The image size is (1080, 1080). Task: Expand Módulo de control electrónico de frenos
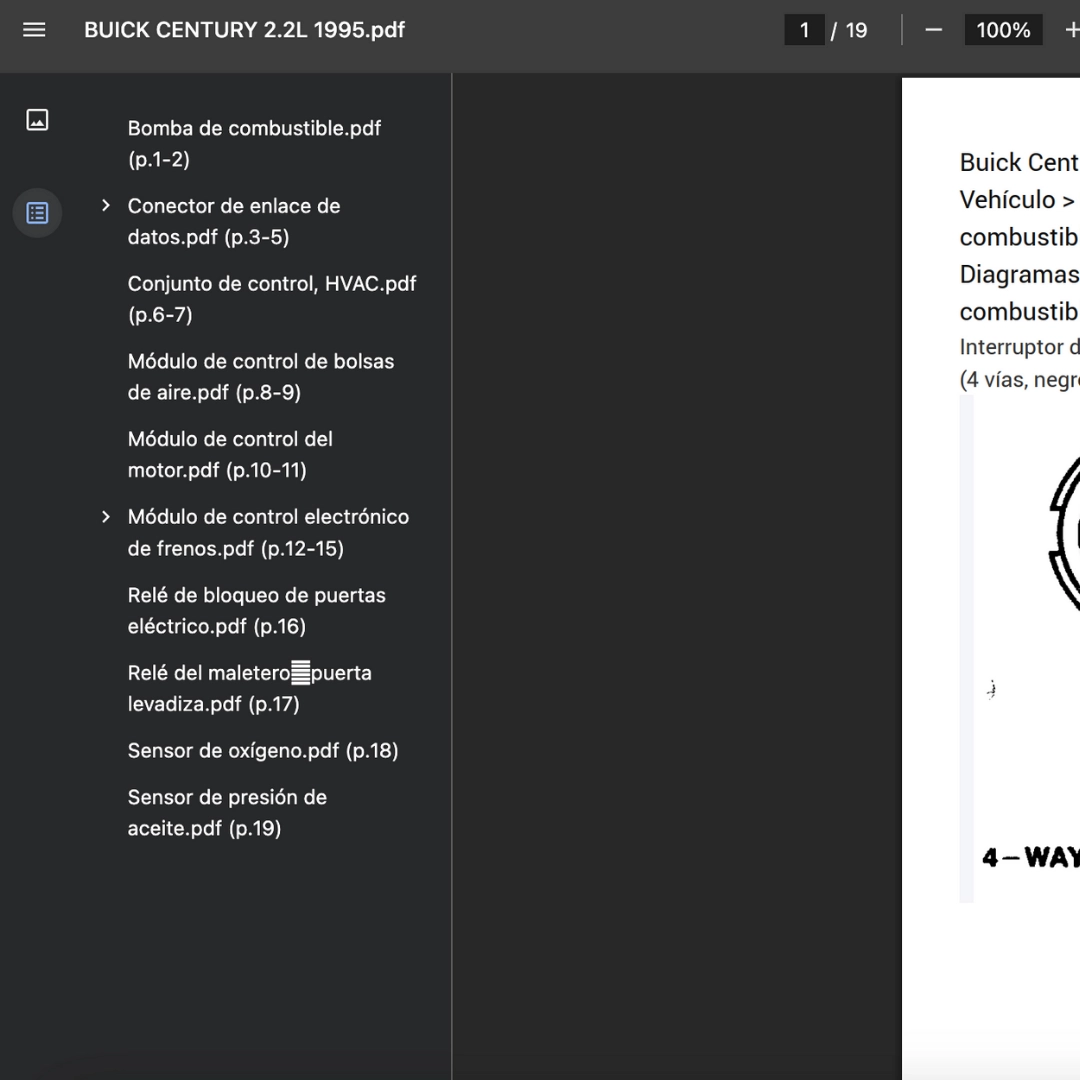[105, 517]
